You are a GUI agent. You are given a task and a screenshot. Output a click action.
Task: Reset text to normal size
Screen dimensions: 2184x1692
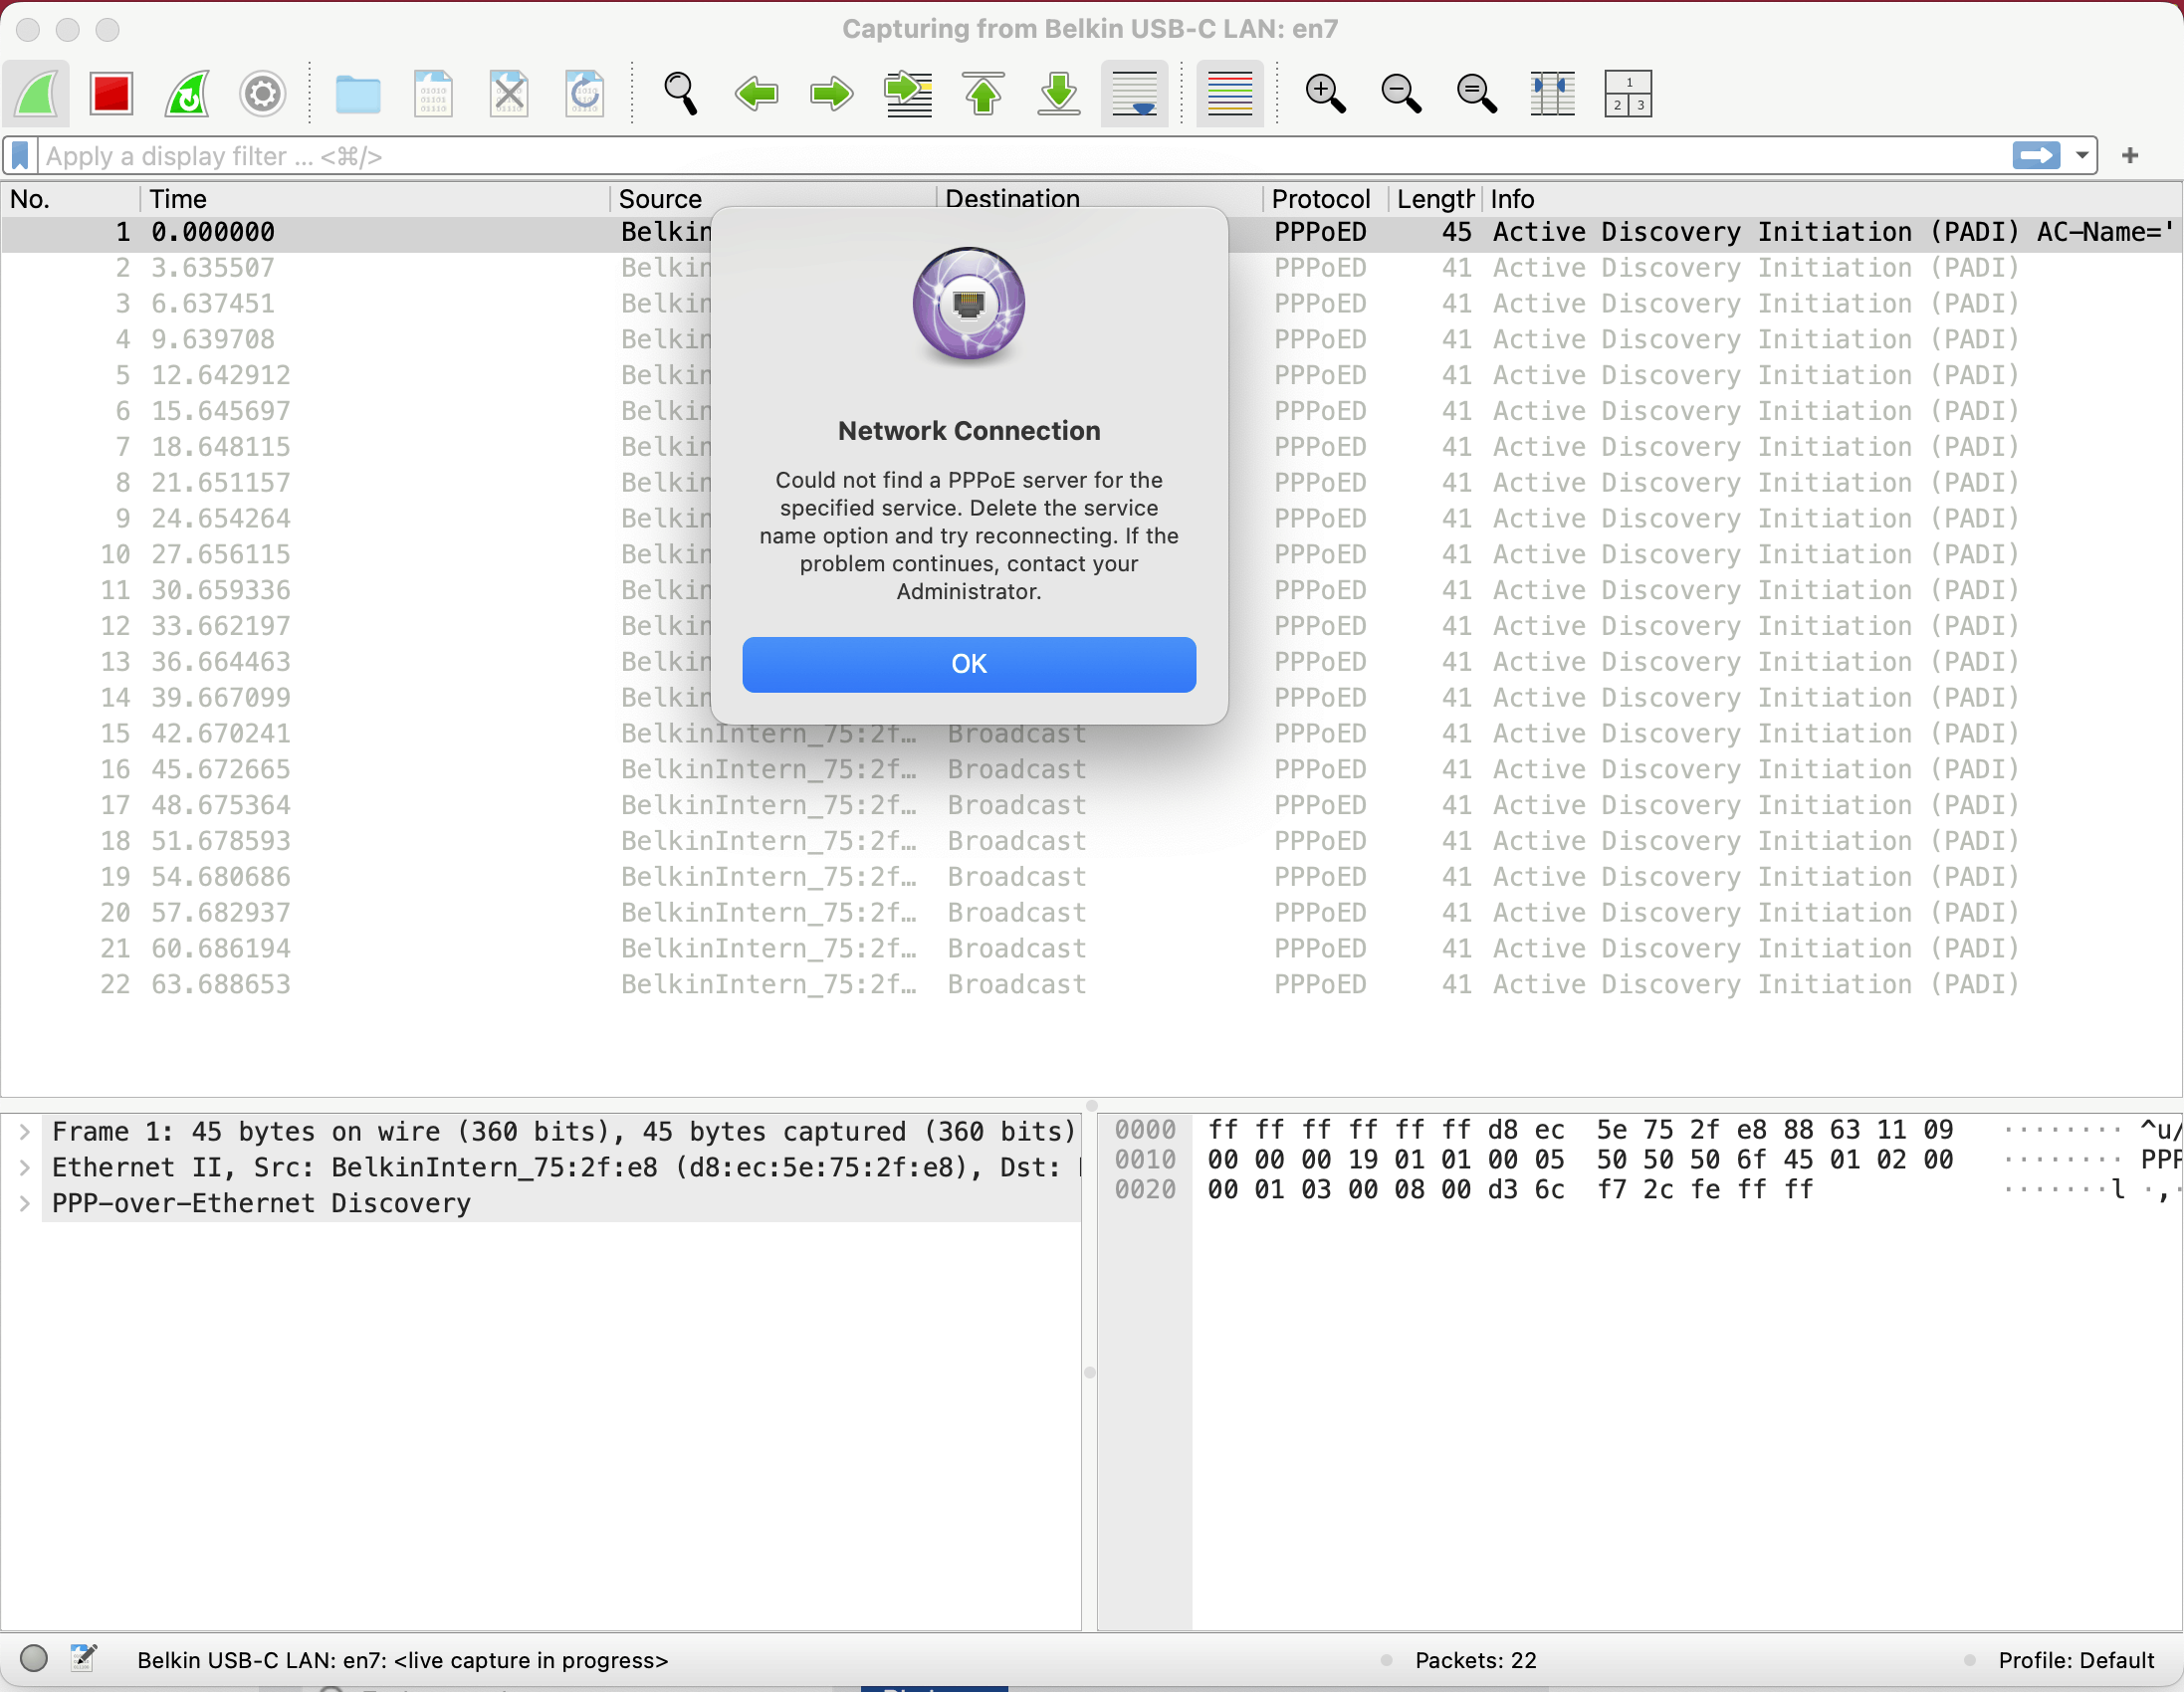[x=1477, y=94]
